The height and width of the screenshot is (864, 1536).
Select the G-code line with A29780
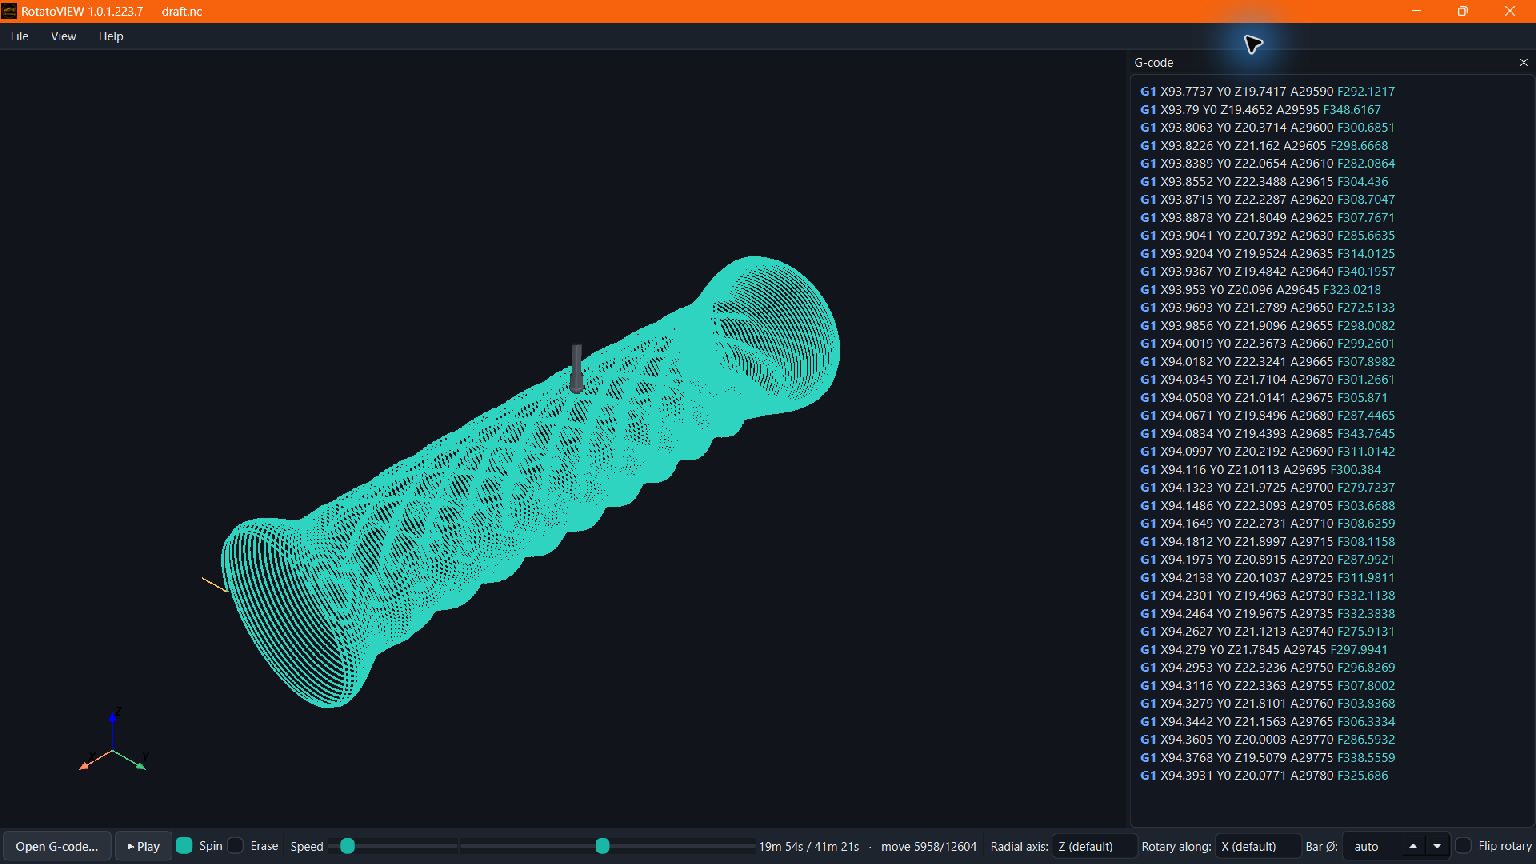[x=1264, y=775]
